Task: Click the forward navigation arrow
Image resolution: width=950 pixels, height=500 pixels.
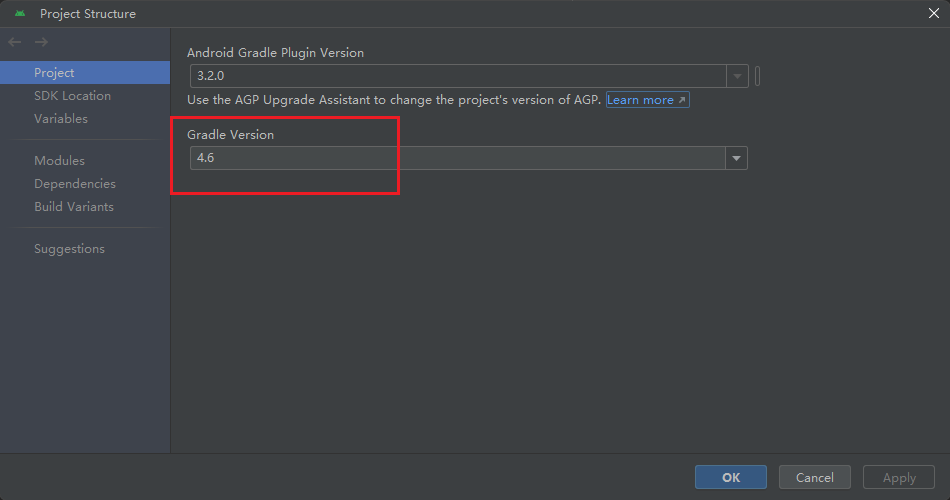Action: coord(41,42)
